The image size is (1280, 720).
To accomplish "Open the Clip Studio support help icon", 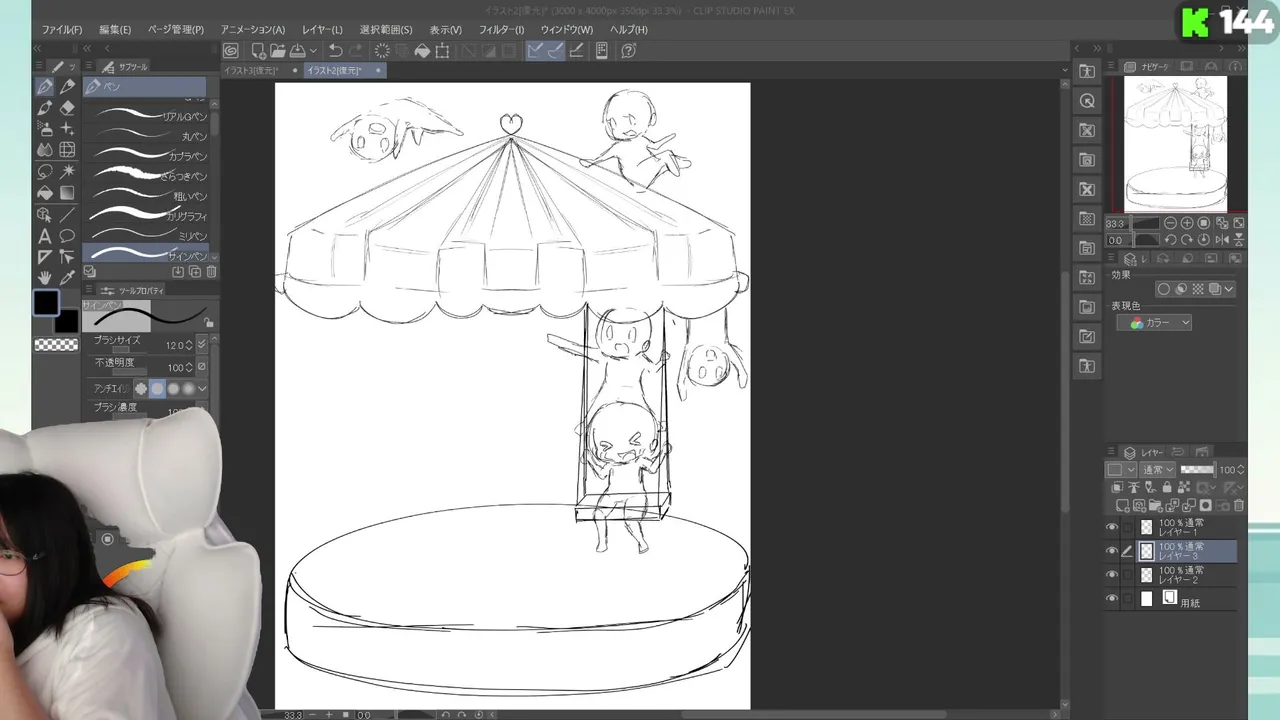I will tap(629, 51).
